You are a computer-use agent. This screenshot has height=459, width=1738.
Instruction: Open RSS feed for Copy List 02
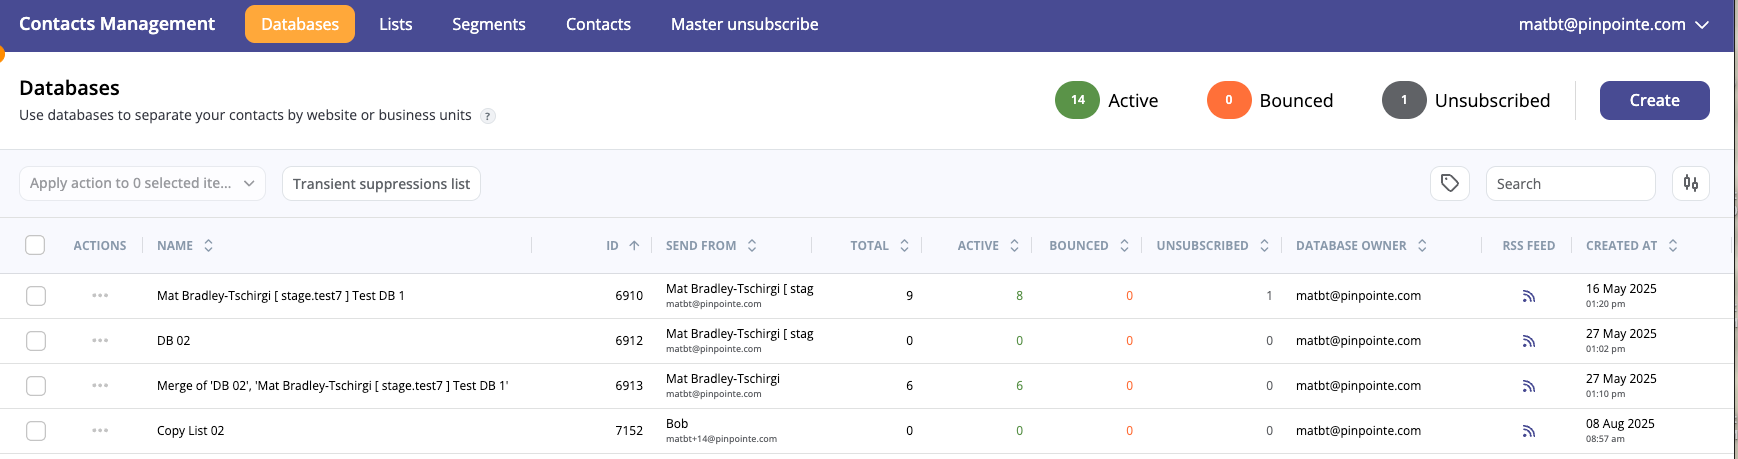[1528, 431]
